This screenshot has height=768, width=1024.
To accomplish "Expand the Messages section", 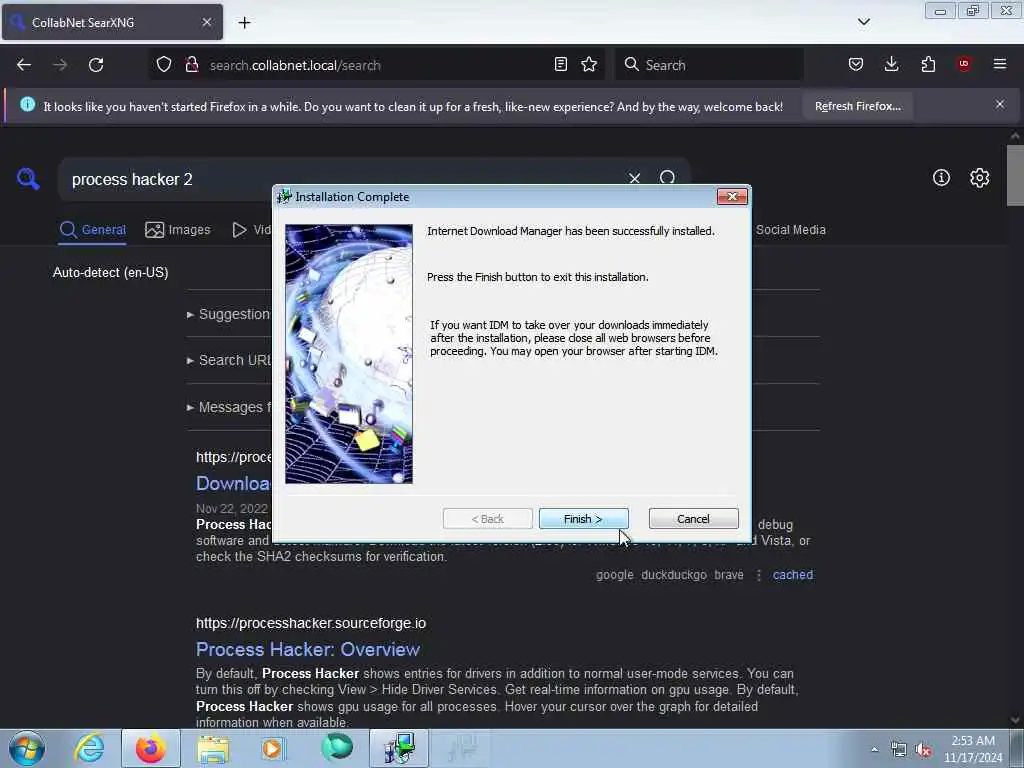I will (229, 408).
